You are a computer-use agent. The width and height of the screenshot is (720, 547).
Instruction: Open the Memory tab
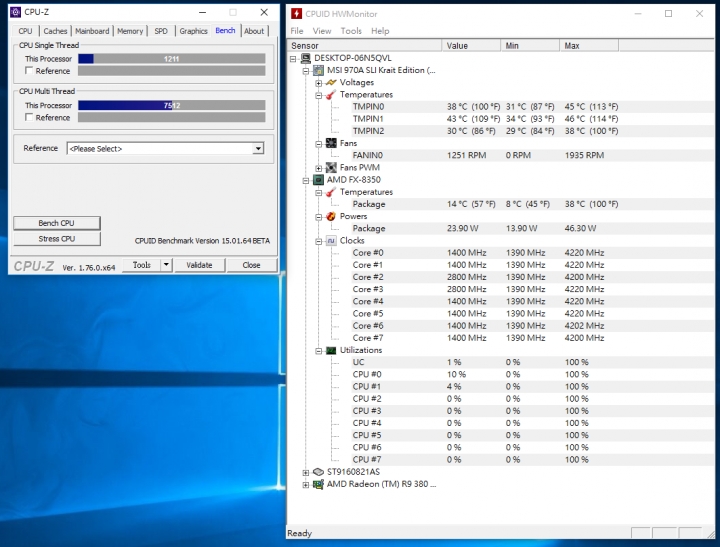[x=130, y=31]
